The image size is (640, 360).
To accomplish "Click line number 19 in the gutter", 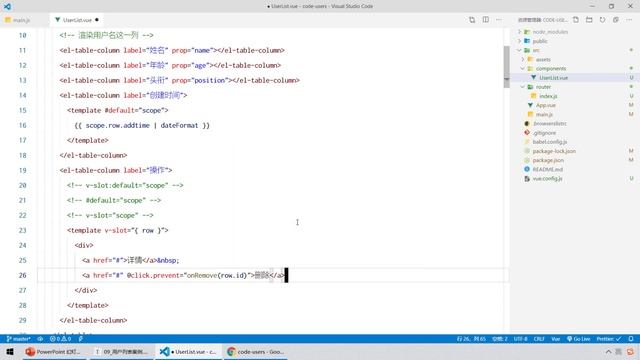I will pyautogui.click(x=22, y=171).
